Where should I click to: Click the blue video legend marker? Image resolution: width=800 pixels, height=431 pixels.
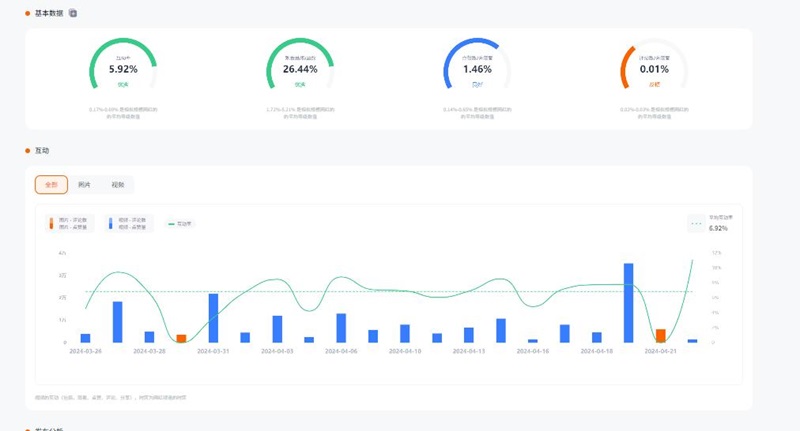point(109,223)
